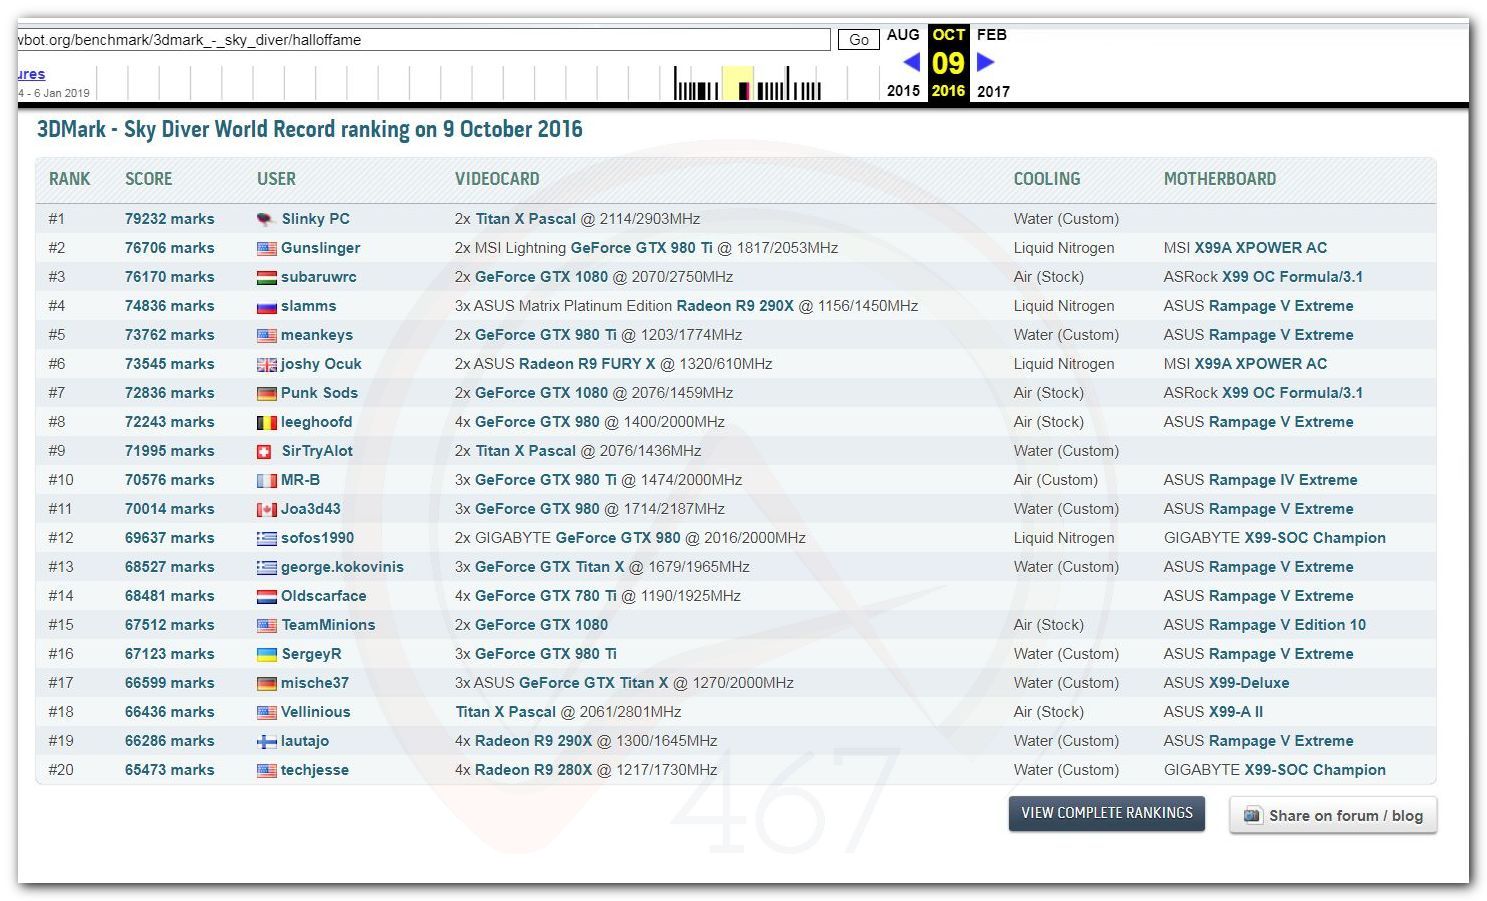This screenshot has width=1487, height=901.
Task: Open Rampage IV Extreme motherboard link
Action: 1283,480
